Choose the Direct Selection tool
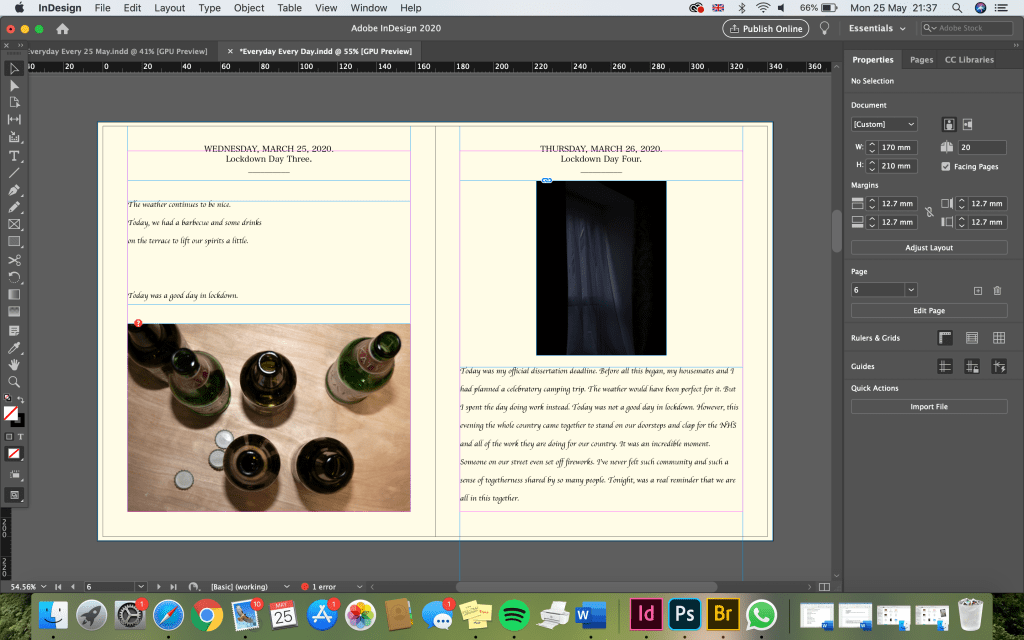Viewport: 1024px width, 640px height. (x=14, y=86)
